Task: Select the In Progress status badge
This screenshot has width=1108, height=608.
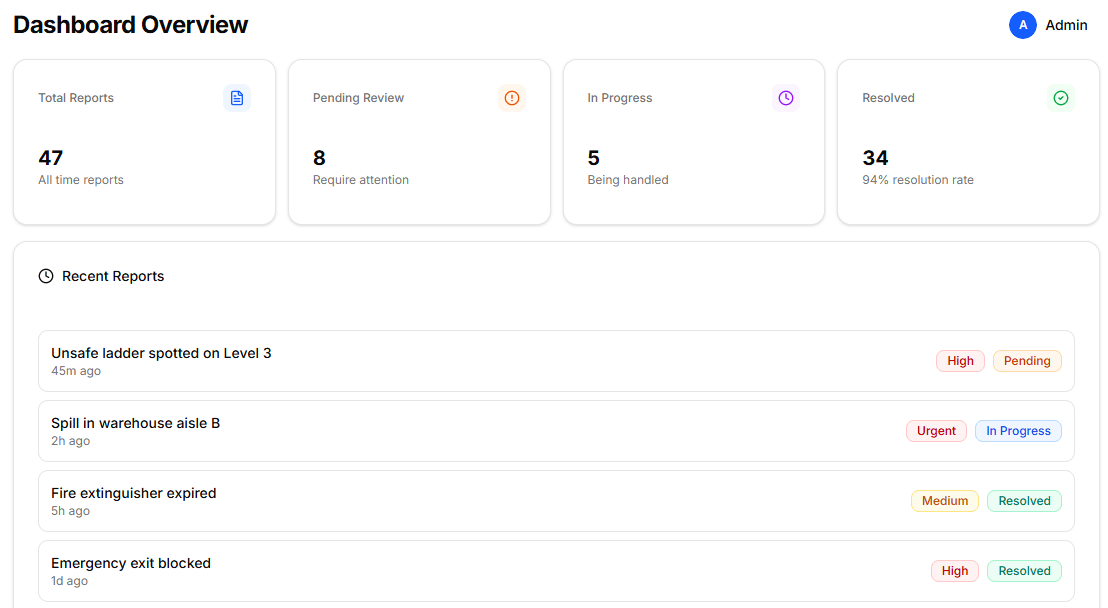Action: 1018,430
